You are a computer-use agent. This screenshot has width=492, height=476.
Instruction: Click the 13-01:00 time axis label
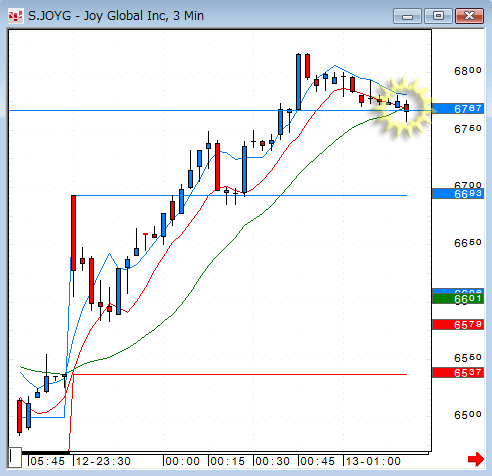point(373,461)
